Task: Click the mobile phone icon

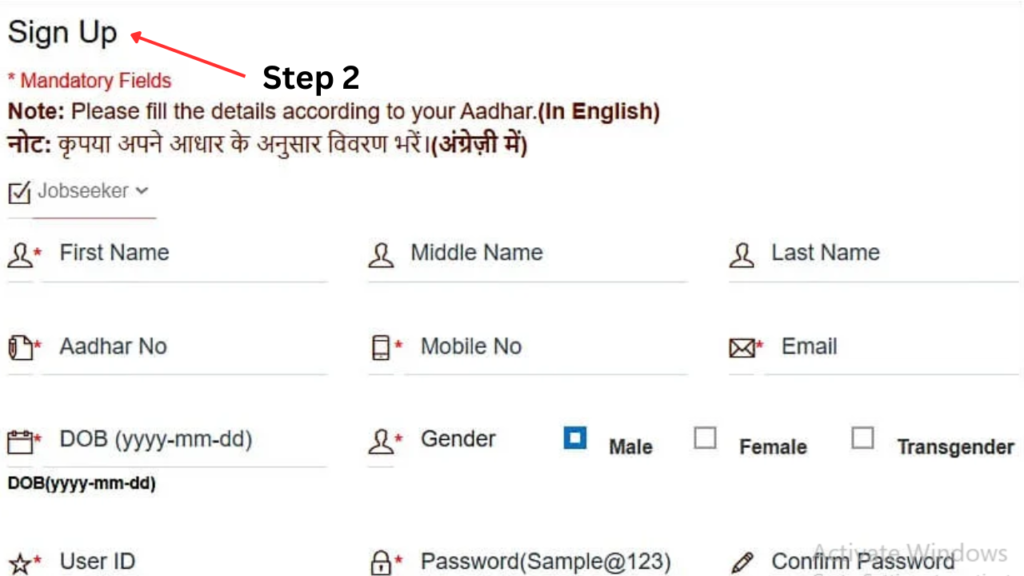Action: 381,348
